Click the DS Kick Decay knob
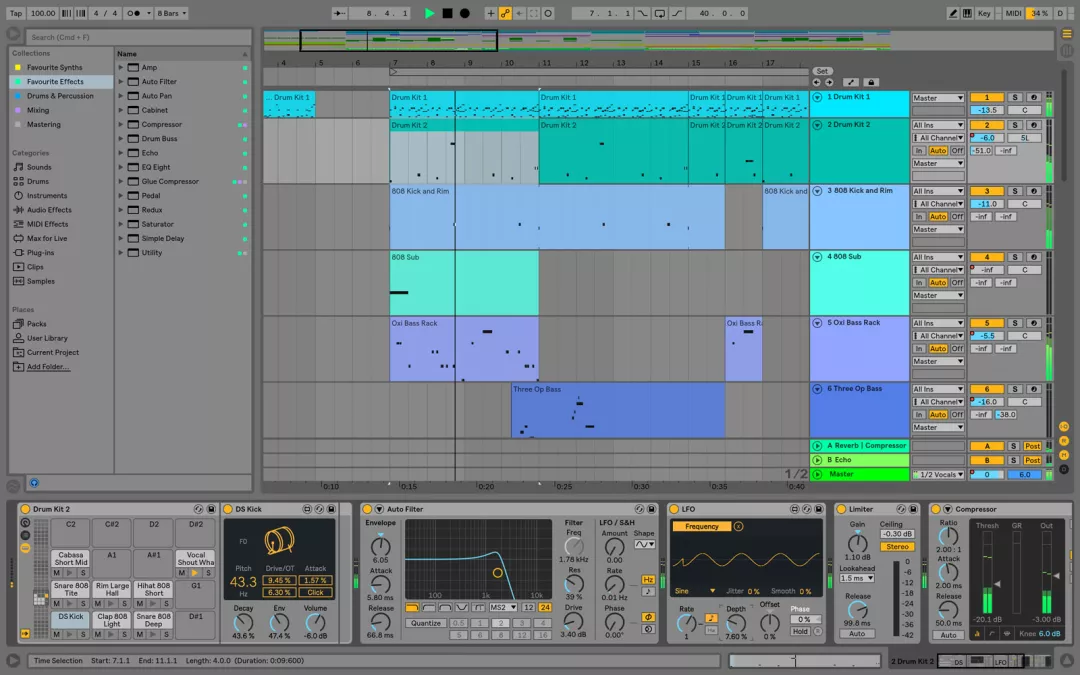1080x675 pixels. click(x=243, y=623)
